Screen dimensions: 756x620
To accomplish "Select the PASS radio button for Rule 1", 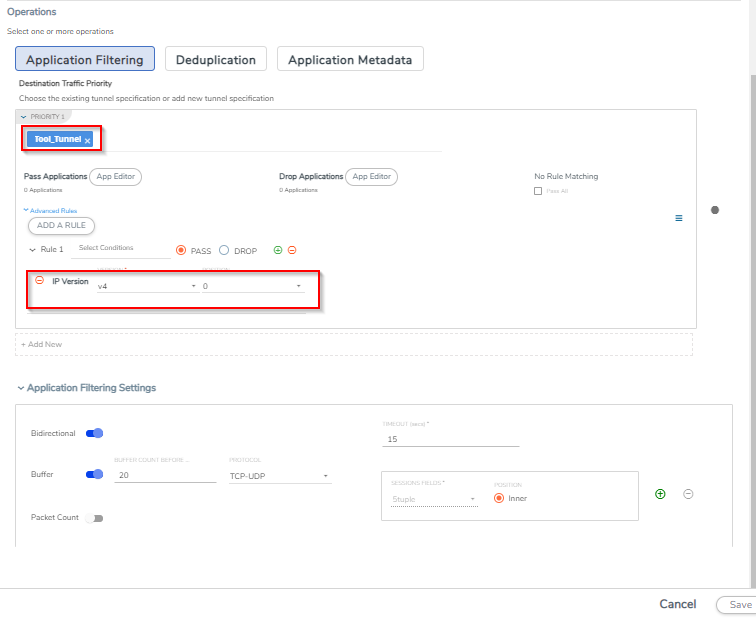I will (x=181, y=250).
